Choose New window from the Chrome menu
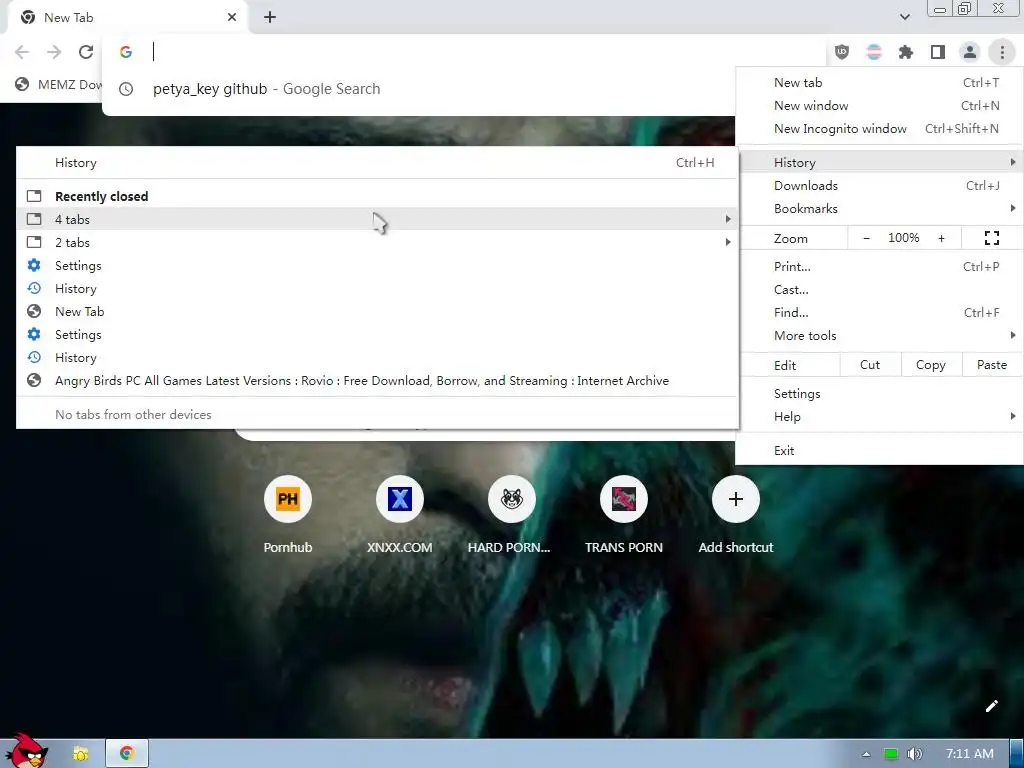This screenshot has width=1024, height=768. pos(879,106)
